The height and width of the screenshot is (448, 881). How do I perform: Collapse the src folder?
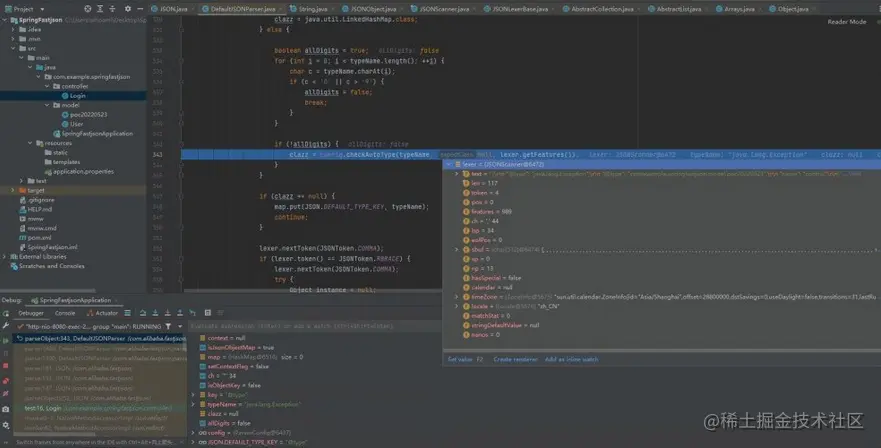(x=13, y=48)
